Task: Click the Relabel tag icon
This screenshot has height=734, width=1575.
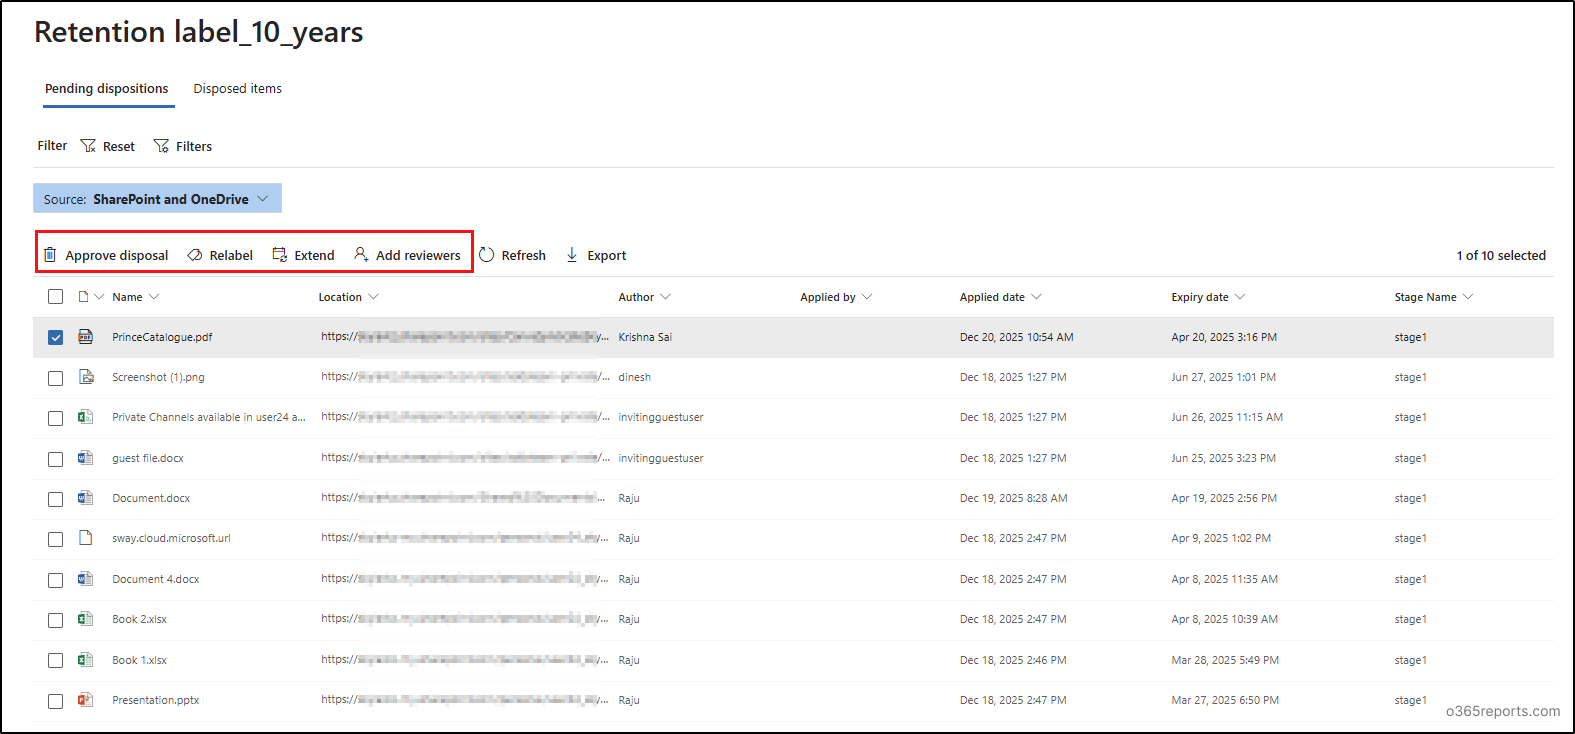Action: pos(195,255)
